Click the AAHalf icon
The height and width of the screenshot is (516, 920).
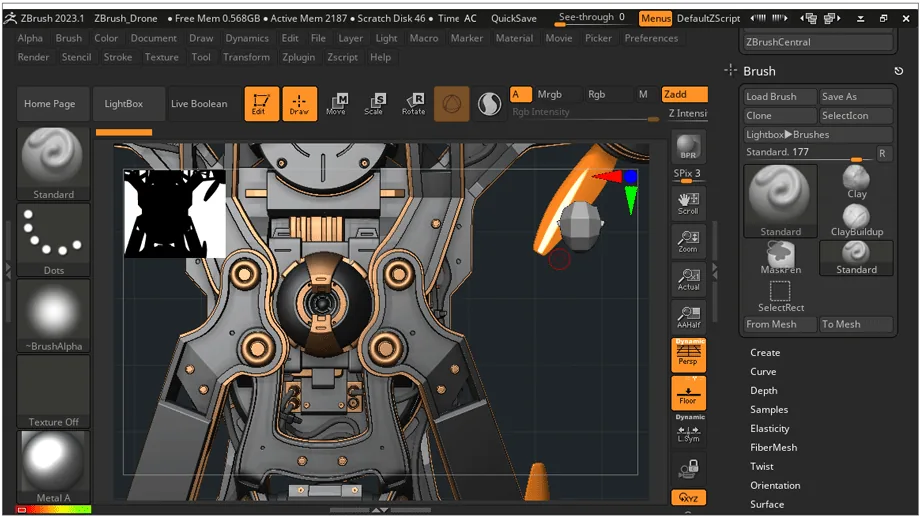point(688,317)
